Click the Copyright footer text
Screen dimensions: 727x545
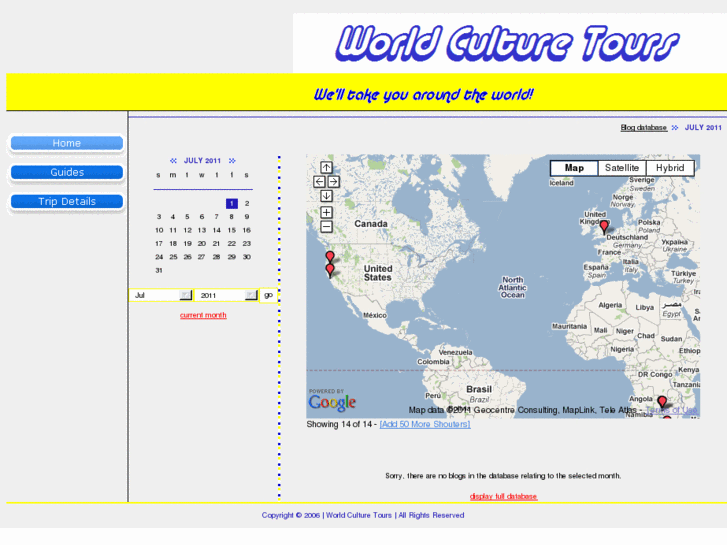coord(363,515)
